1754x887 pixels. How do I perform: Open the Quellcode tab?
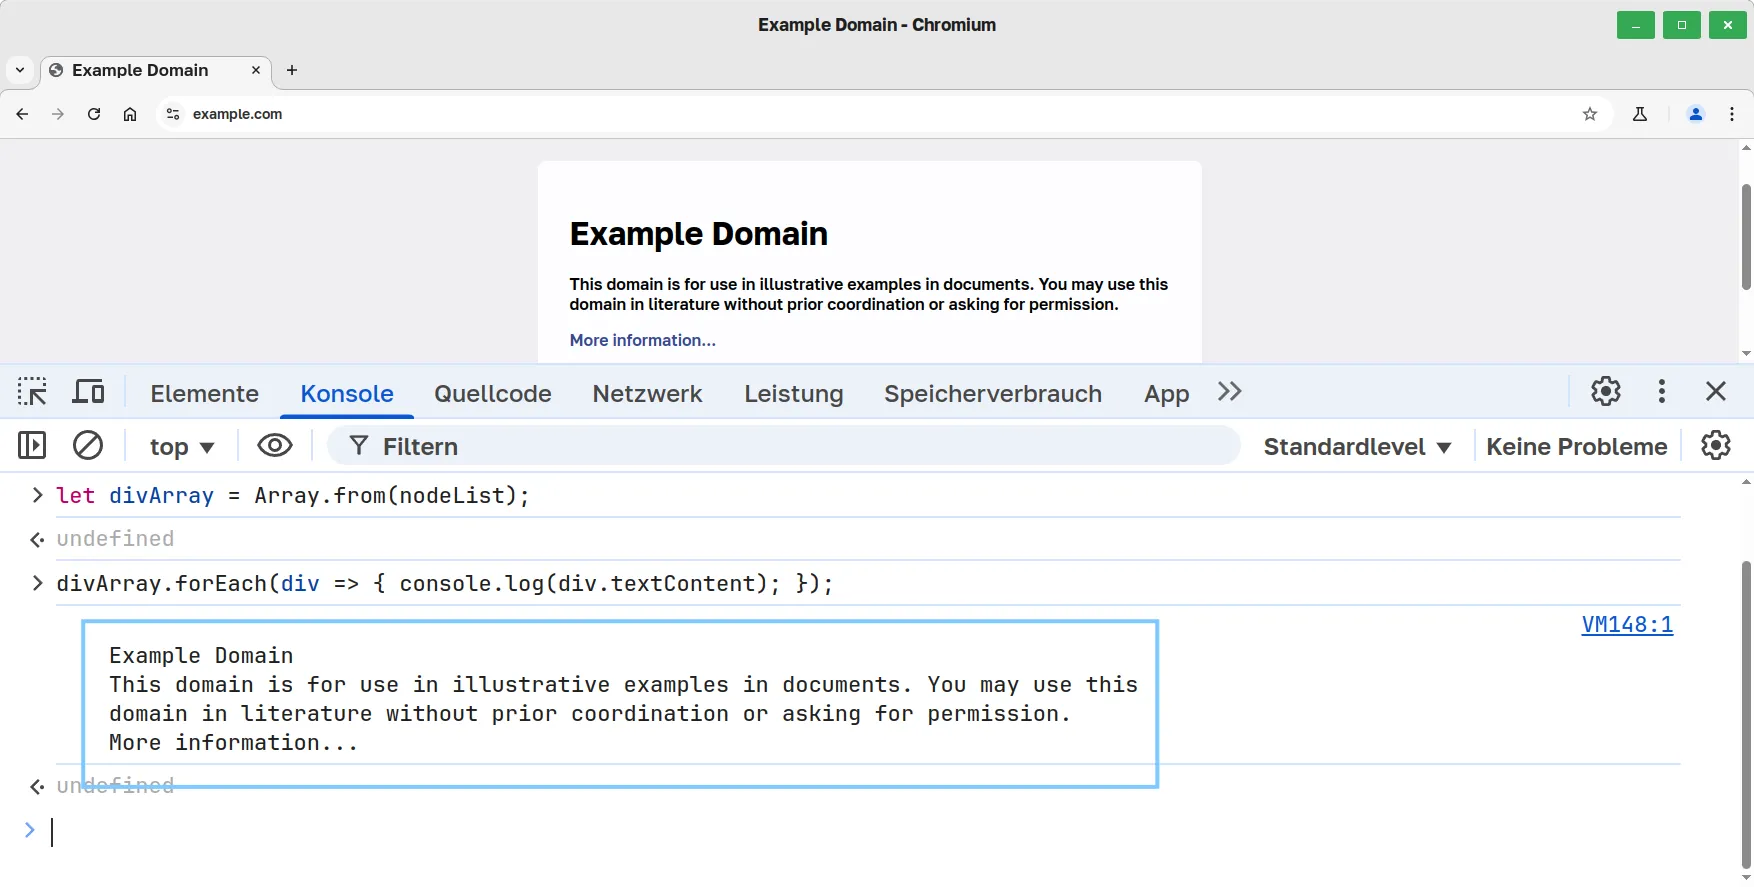493,393
